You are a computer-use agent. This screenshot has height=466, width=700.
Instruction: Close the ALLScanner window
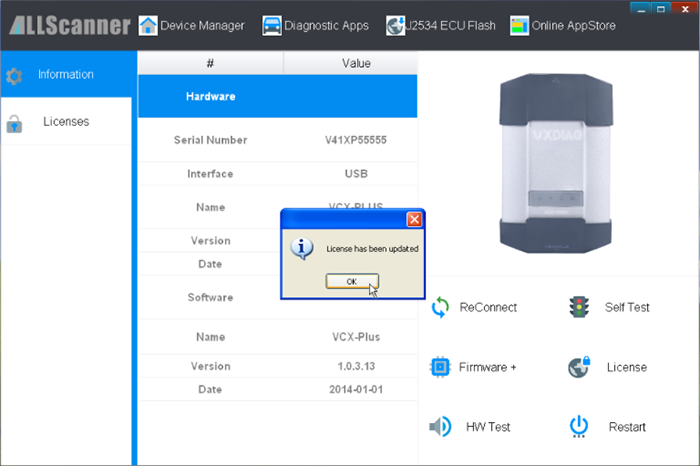point(685,8)
